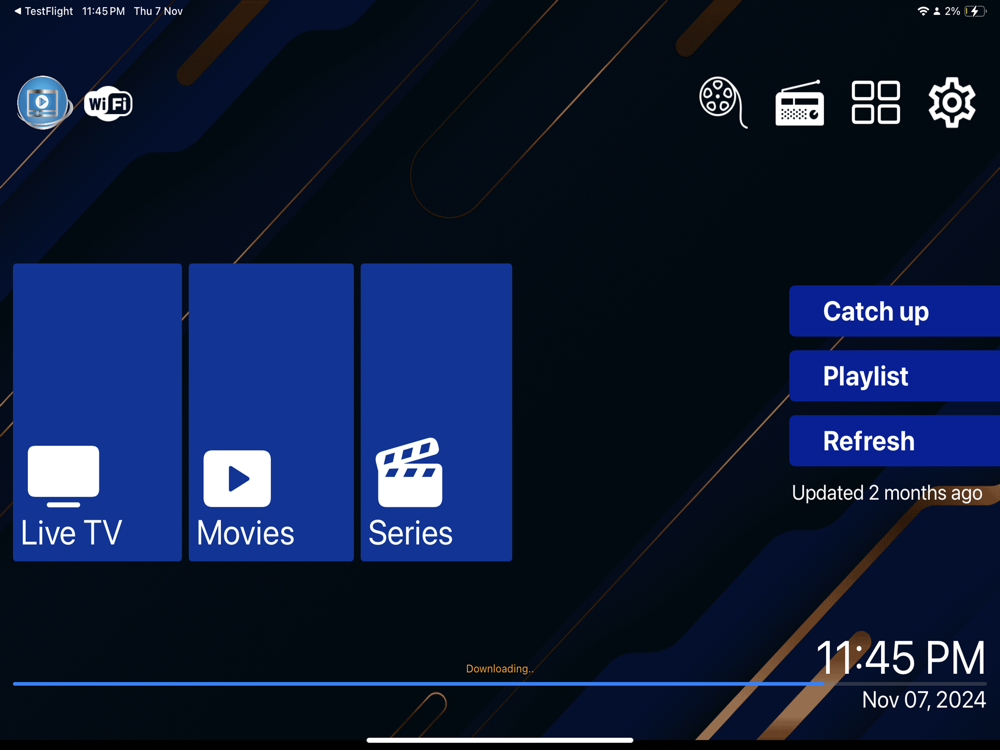Return to TestFlight via status bar

(x=43, y=11)
